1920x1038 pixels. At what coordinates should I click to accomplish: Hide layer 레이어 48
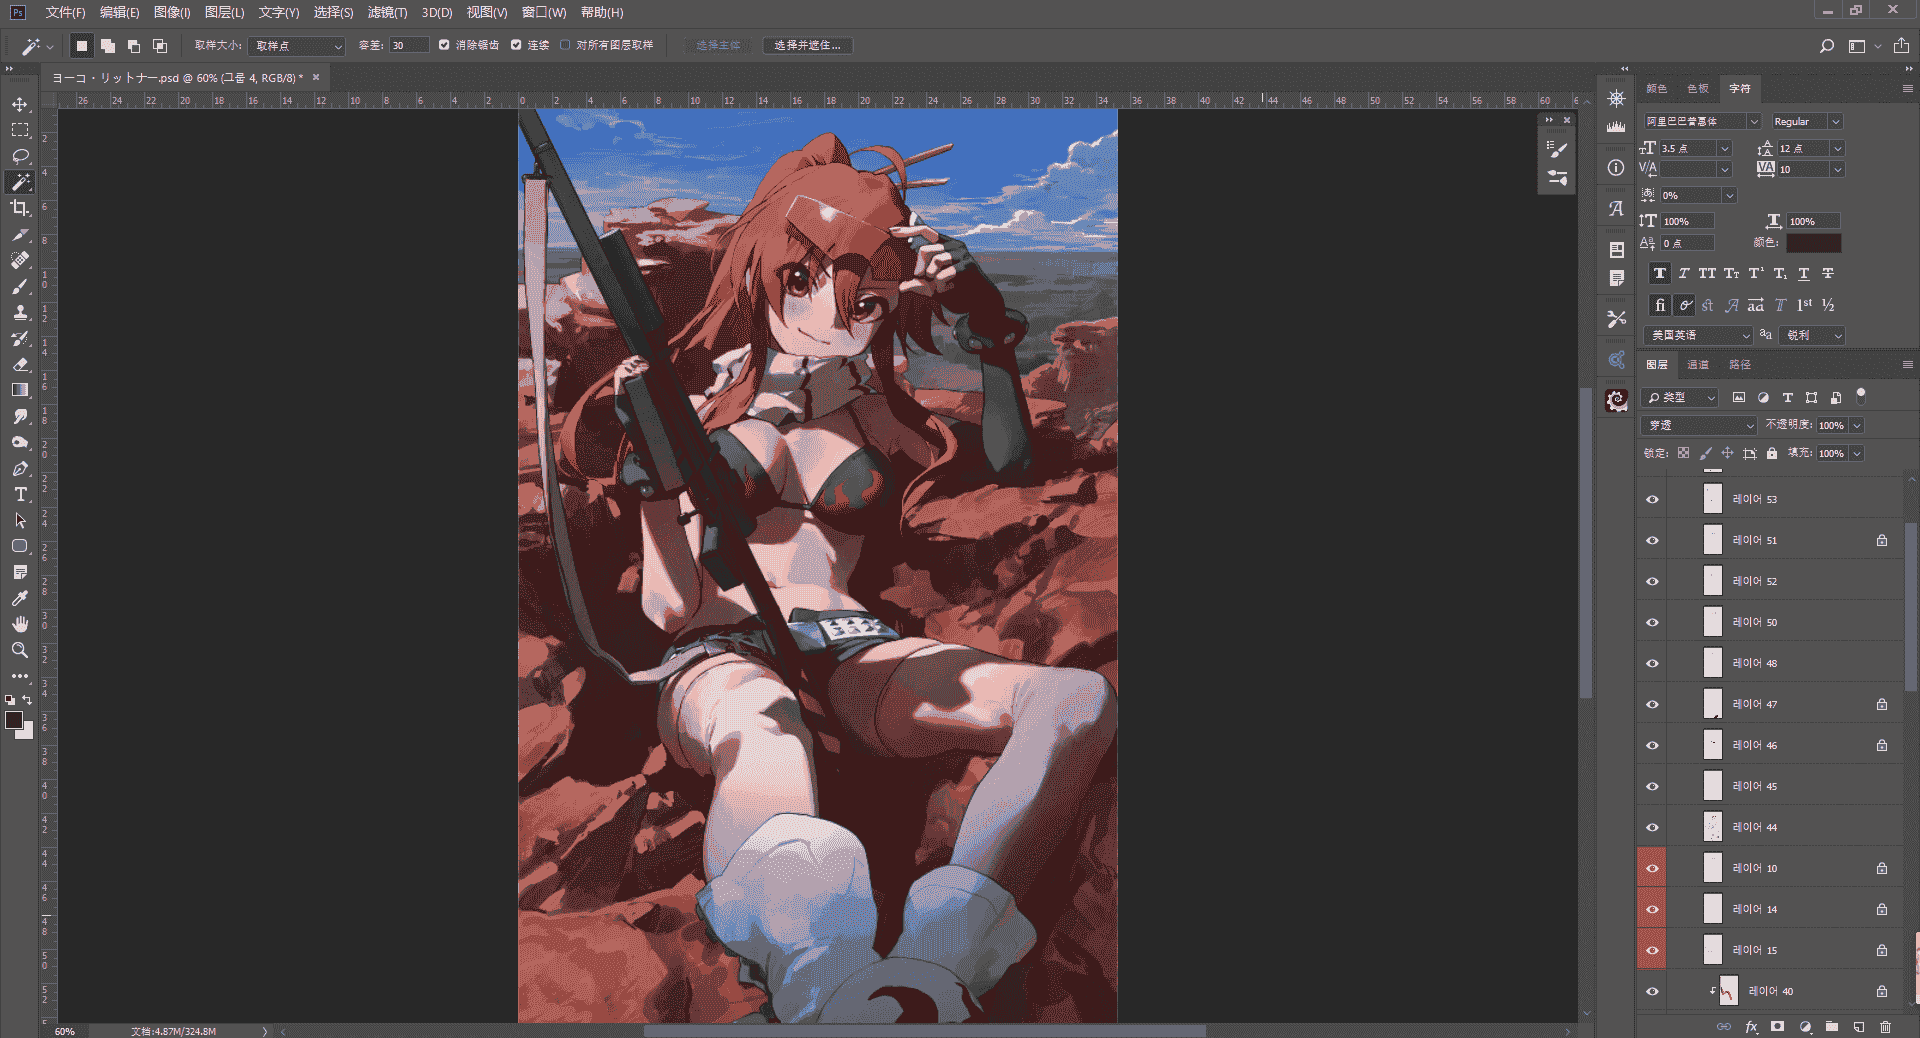[1652, 663]
